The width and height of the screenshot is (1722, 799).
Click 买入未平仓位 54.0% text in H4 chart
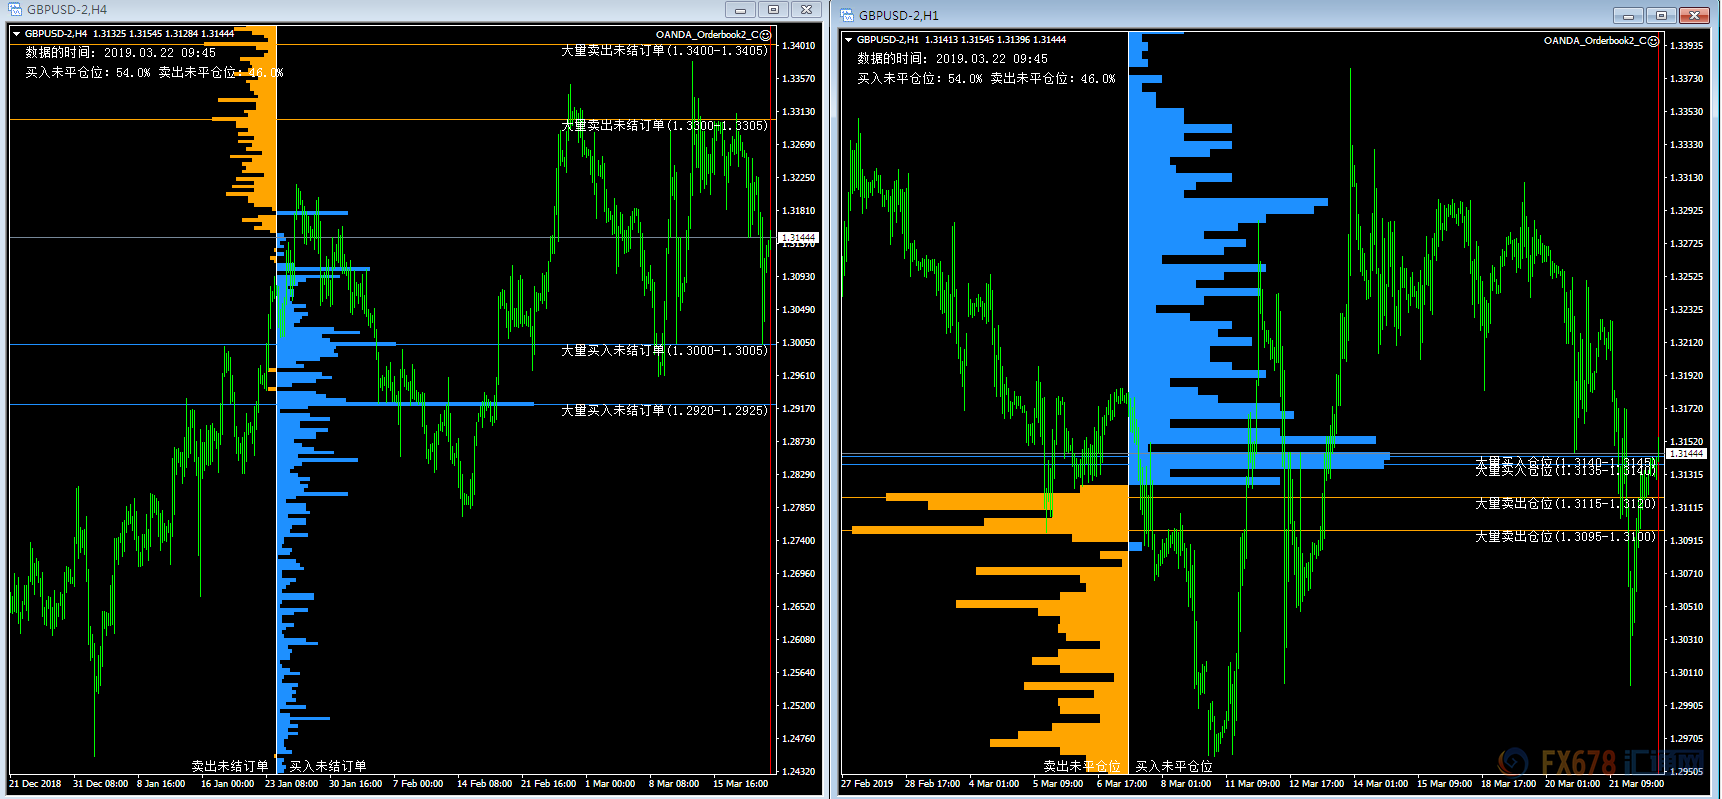coord(88,72)
